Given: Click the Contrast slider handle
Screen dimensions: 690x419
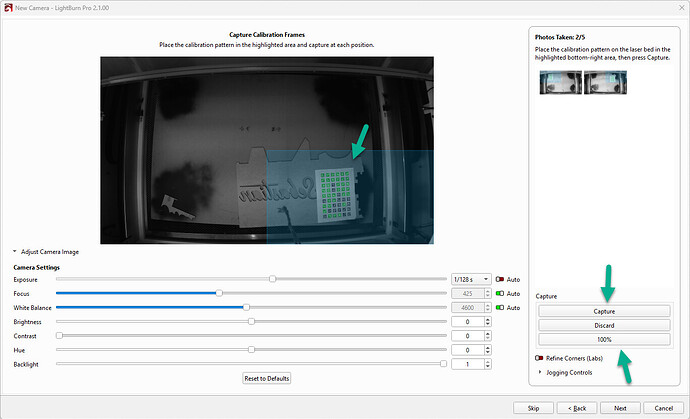Looking at the screenshot, I should click(x=59, y=335).
